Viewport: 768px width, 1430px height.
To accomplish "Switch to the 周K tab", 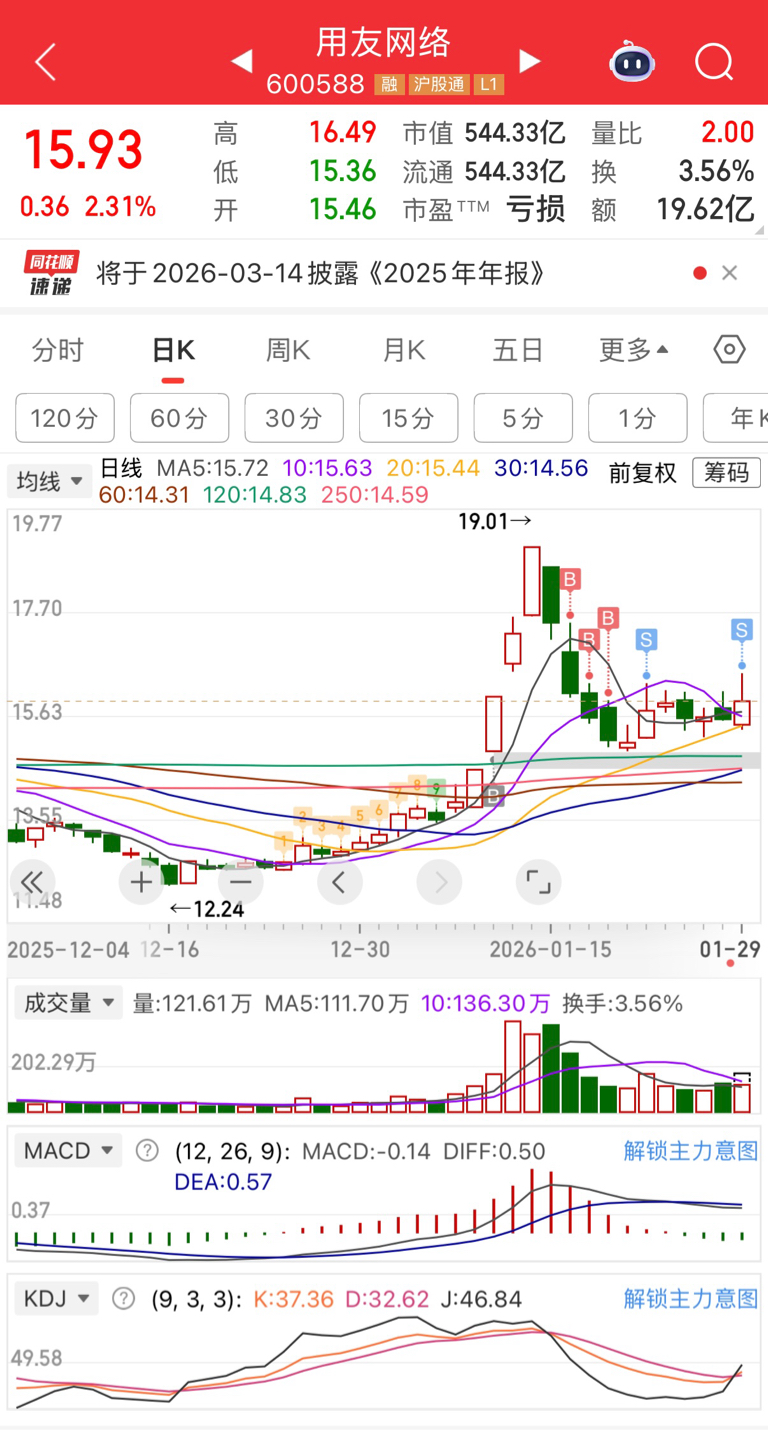I will click(x=288, y=350).
